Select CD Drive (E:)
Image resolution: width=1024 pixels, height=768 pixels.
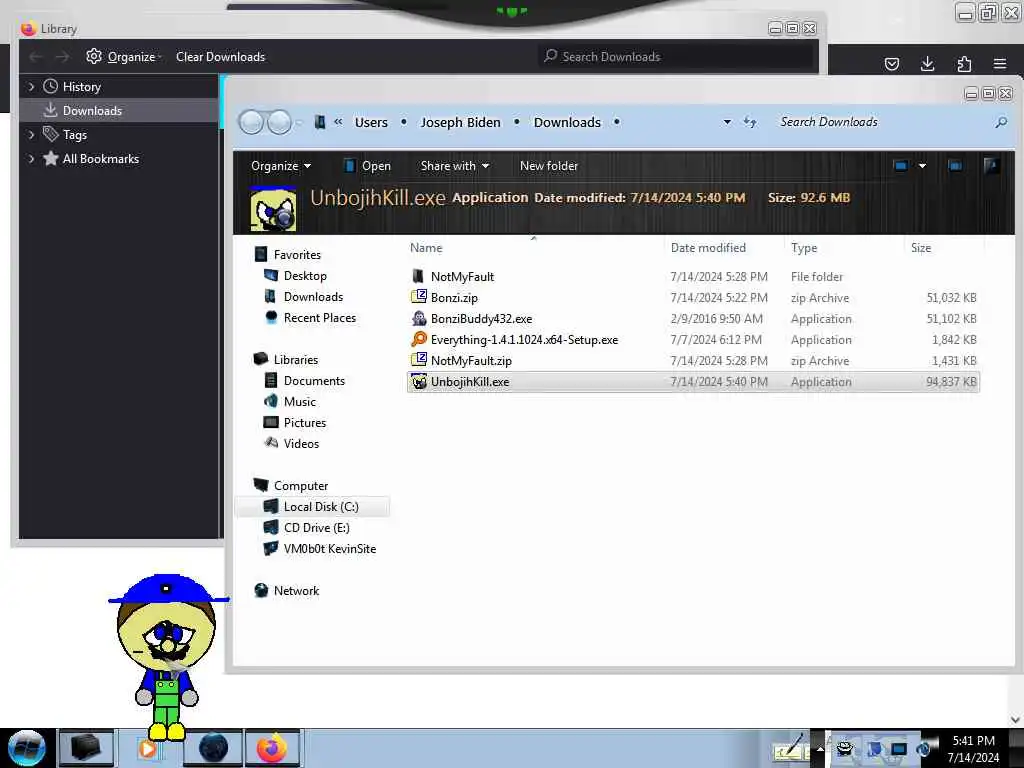(317, 528)
